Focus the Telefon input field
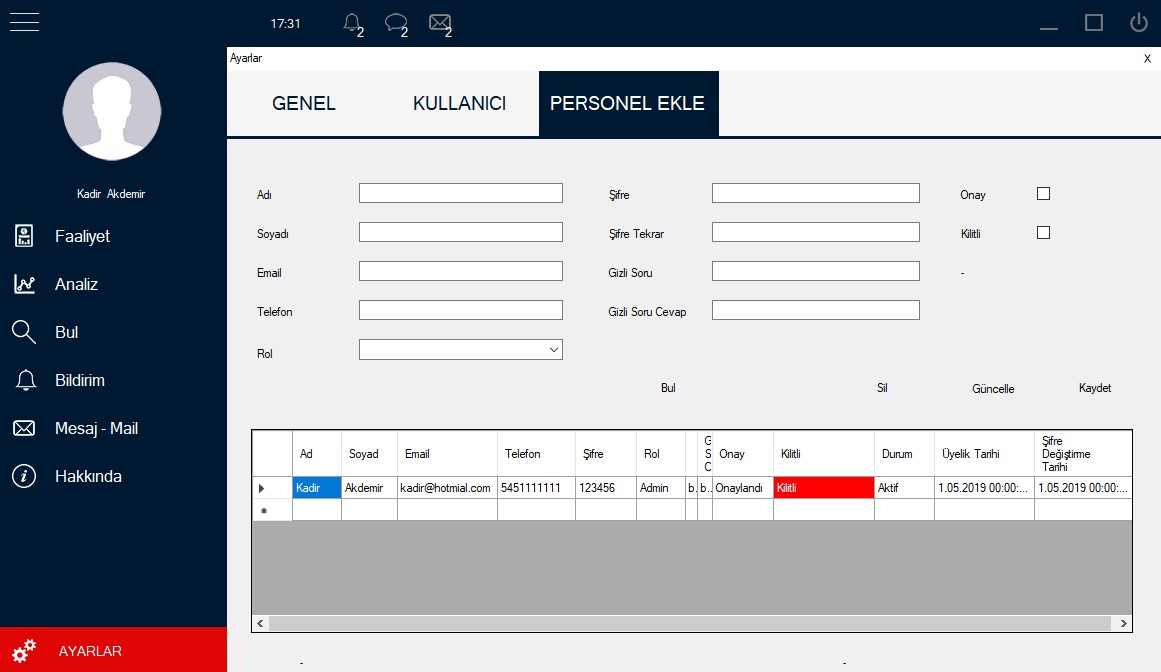Screen dimensions: 1161x672 click(x=461, y=310)
